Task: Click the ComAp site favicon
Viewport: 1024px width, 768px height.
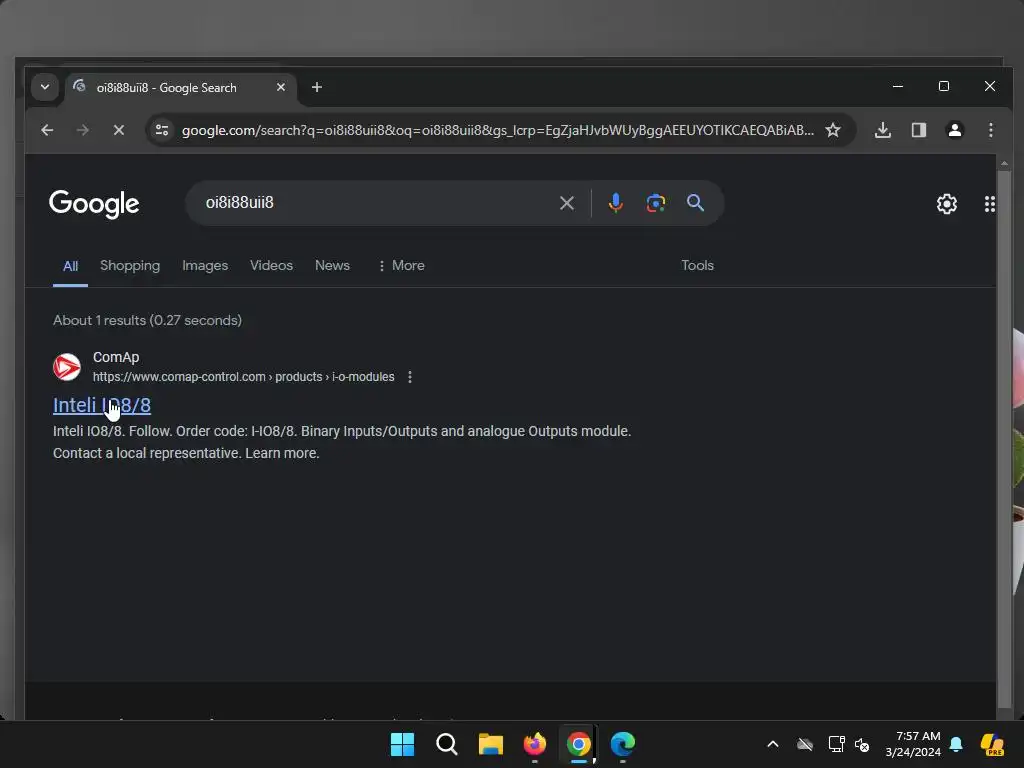Action: click(x=67, y=367)
